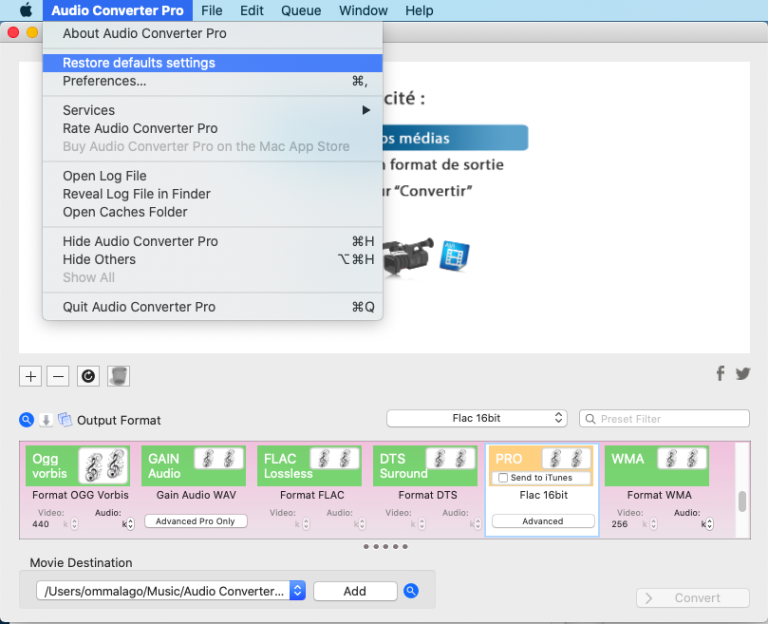Select Open Log File
768x624 pixels.
click(x=213, y=176)
